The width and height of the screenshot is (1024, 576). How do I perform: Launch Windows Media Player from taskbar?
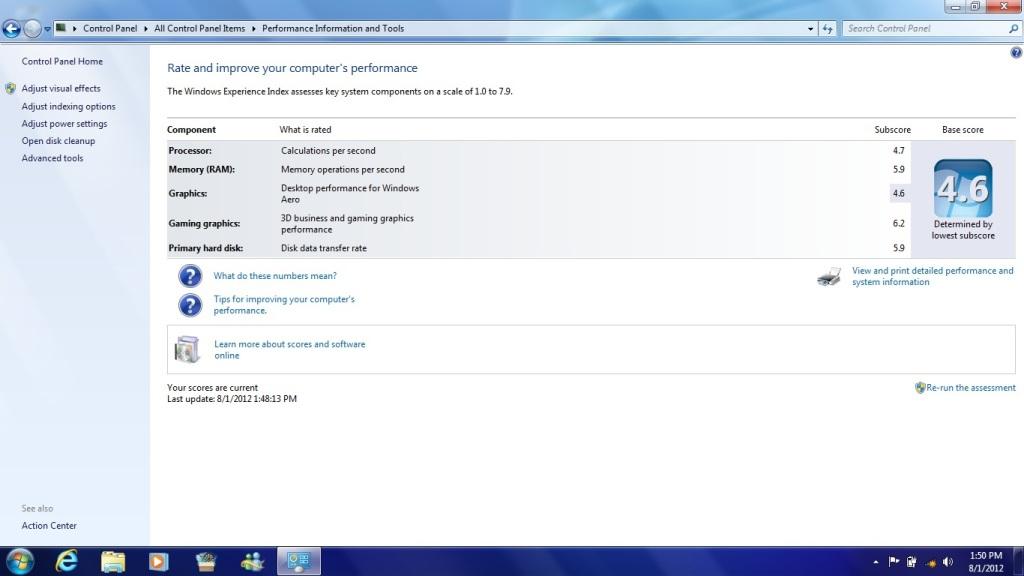click(158, 561)
